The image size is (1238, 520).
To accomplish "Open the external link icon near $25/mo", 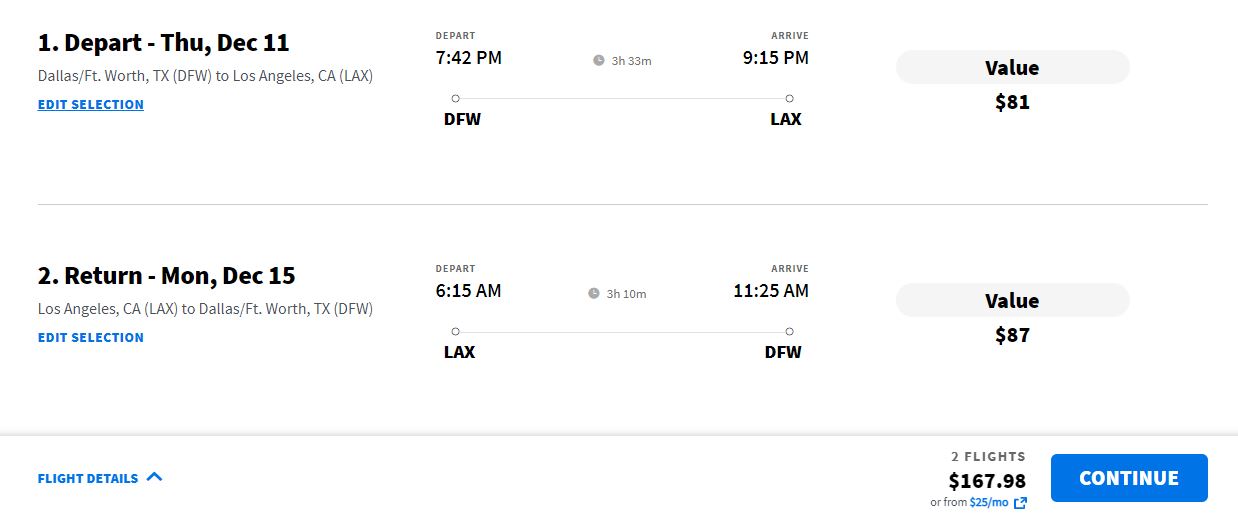I will pyautogui.click(x=1020, y=503).
